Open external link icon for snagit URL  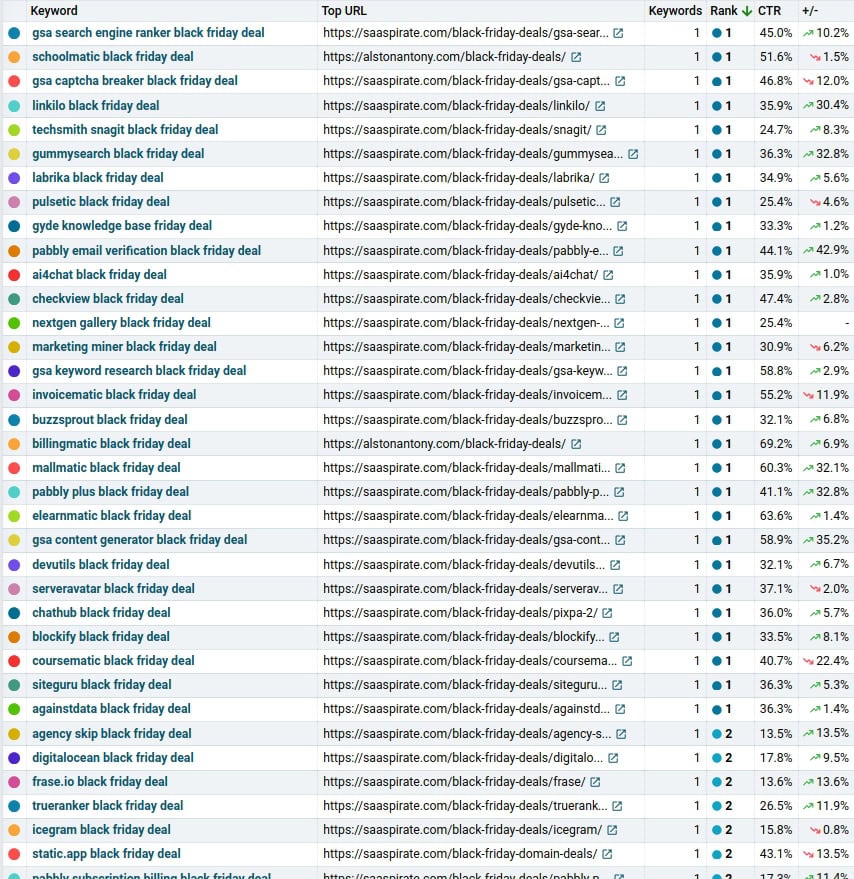(x=601, y=130)
